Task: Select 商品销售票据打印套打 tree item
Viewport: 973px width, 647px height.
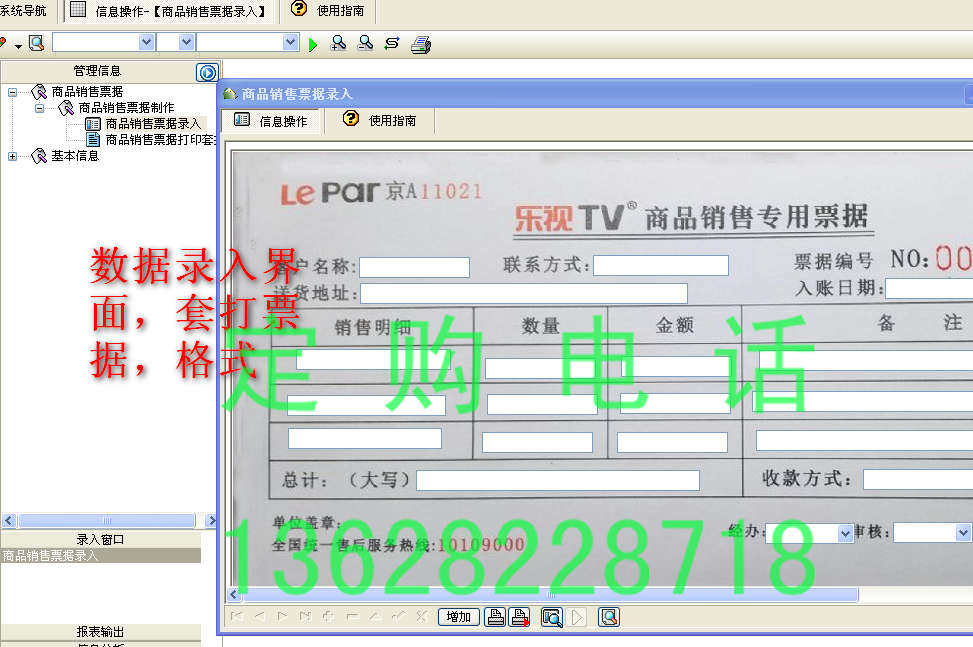Action: [x=160, y=140]
